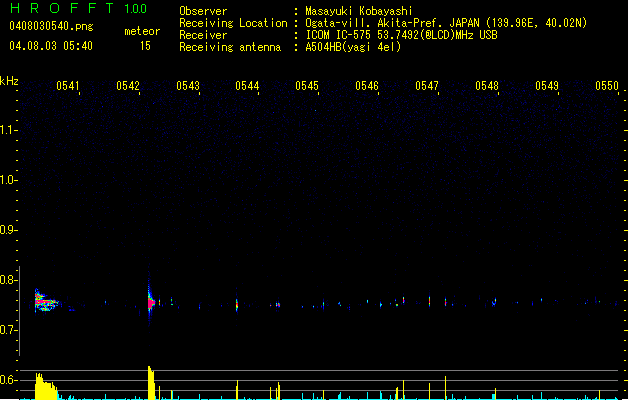
Task: Click the date stamp 04.08.03 05:40
Action: click(51, 46)
